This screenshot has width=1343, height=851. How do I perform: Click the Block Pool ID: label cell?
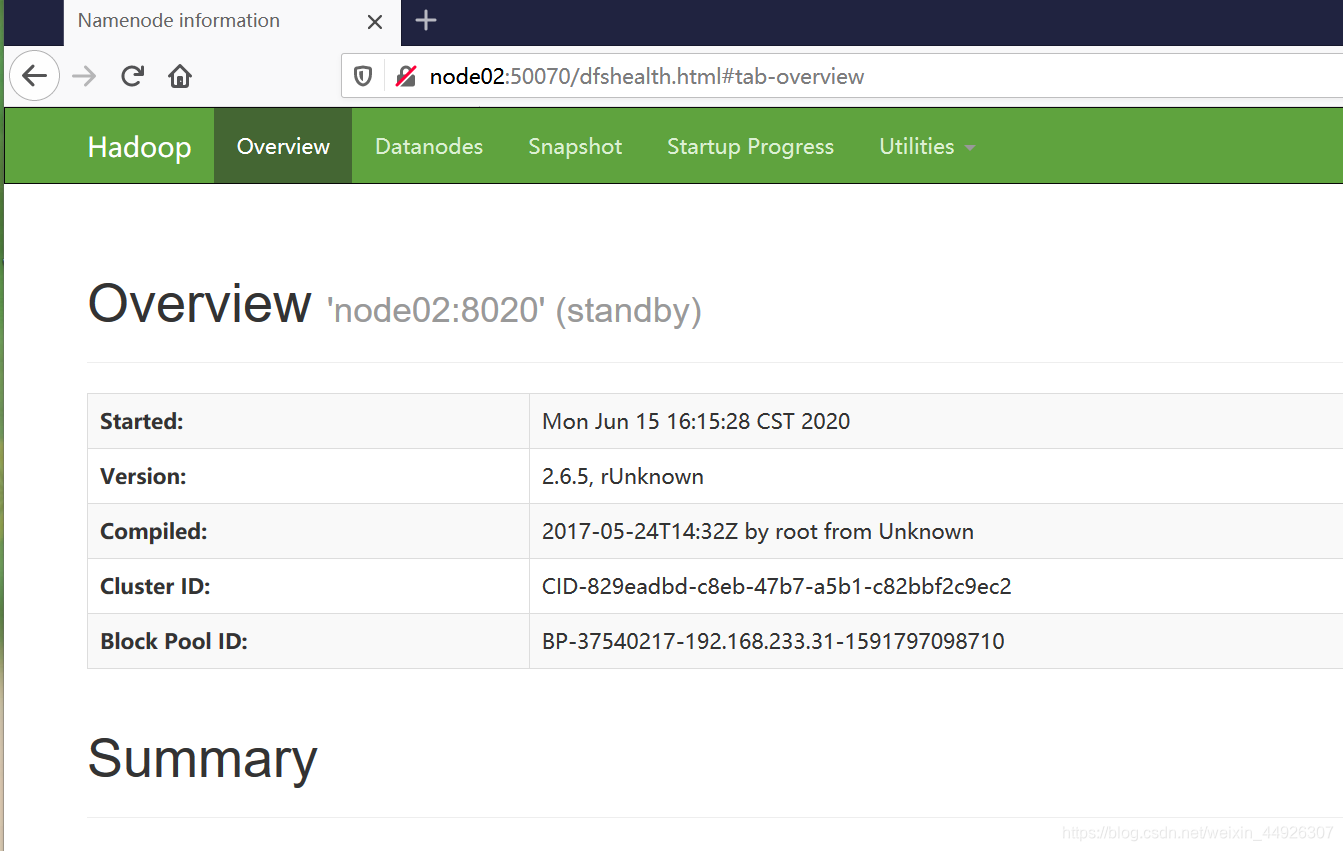[x=308, y=641]
